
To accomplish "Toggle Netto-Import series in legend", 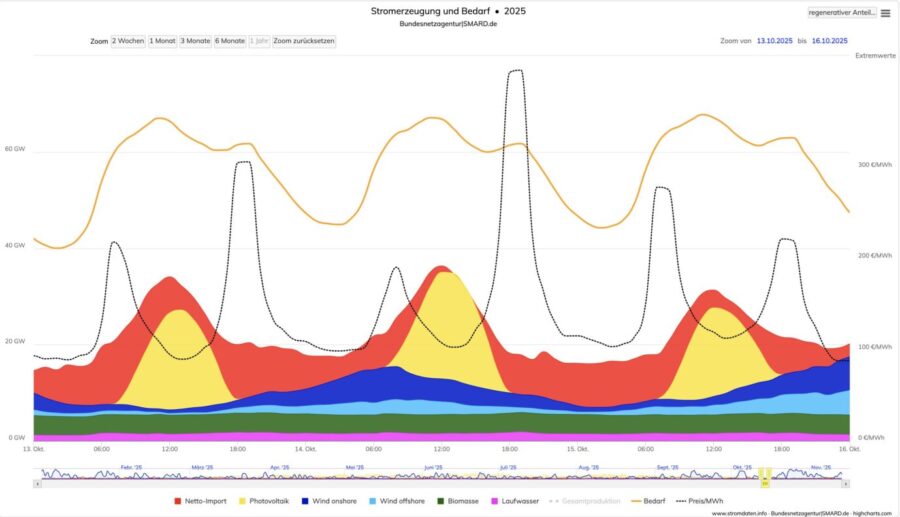I will [201, 501].
